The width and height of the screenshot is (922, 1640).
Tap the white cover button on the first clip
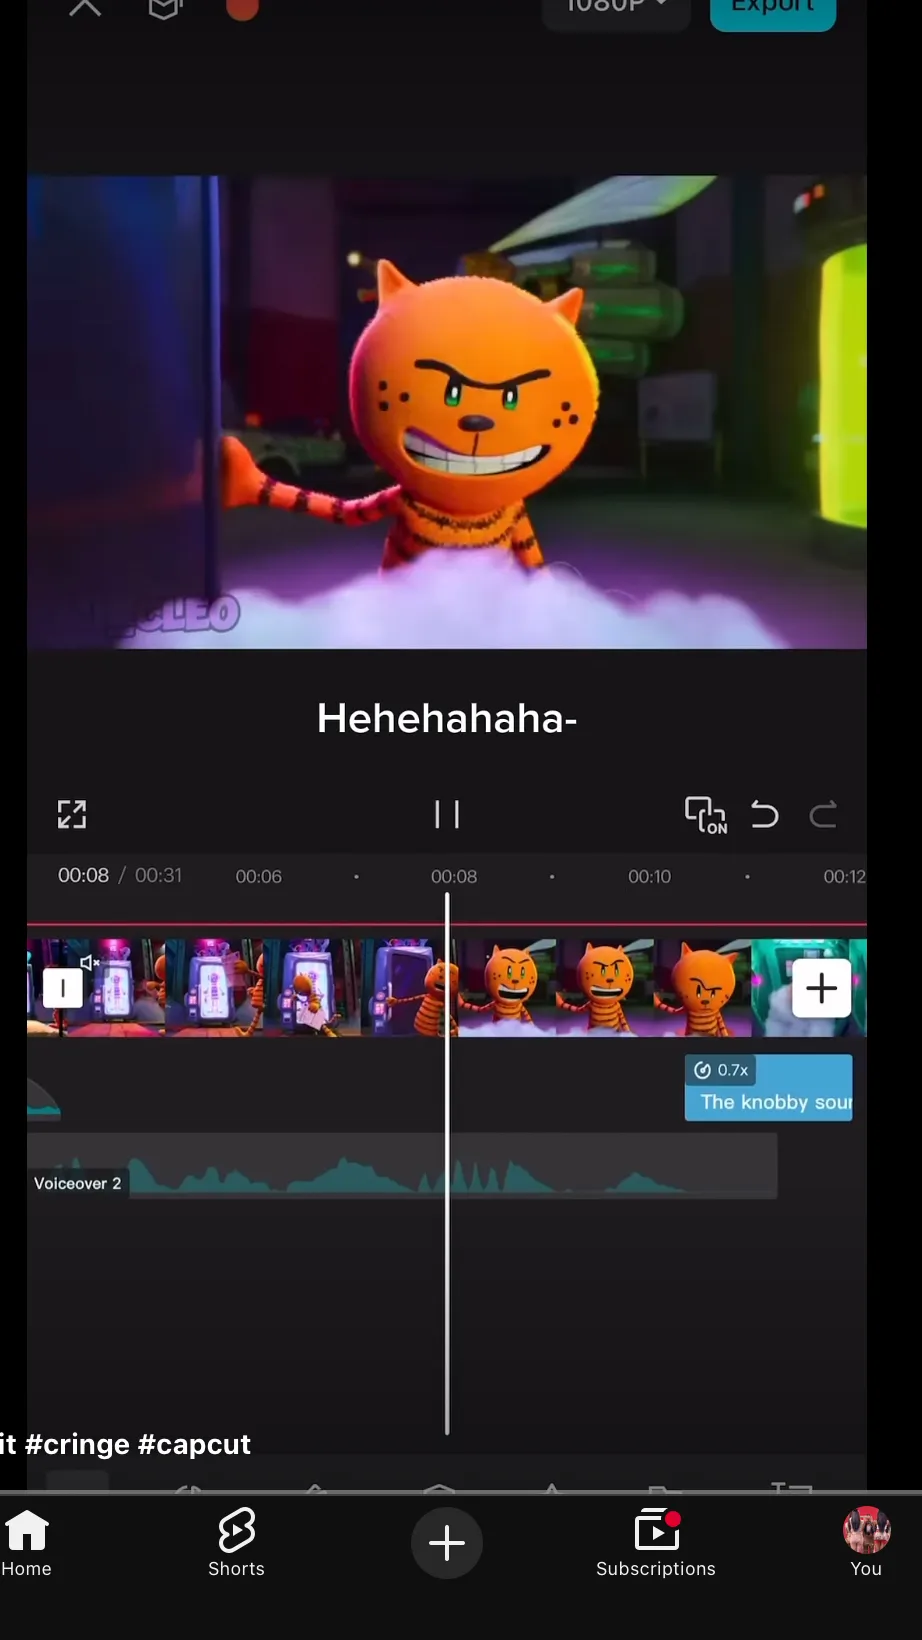click(x=63, y=988)
